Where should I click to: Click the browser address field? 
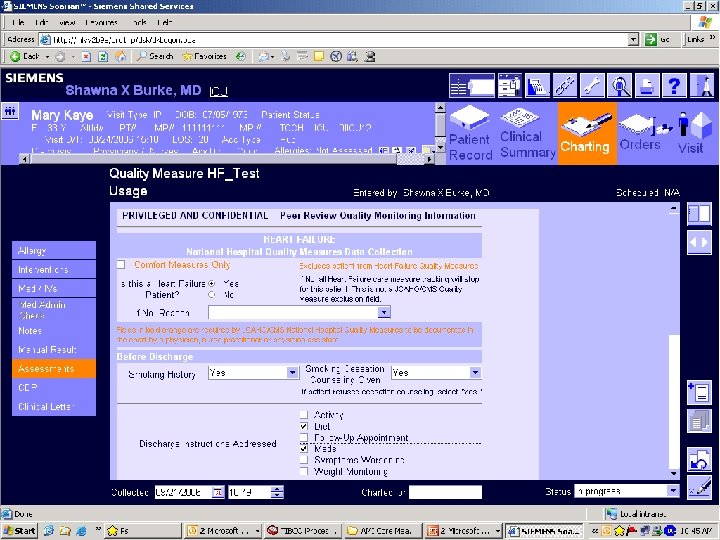point(333,39)
